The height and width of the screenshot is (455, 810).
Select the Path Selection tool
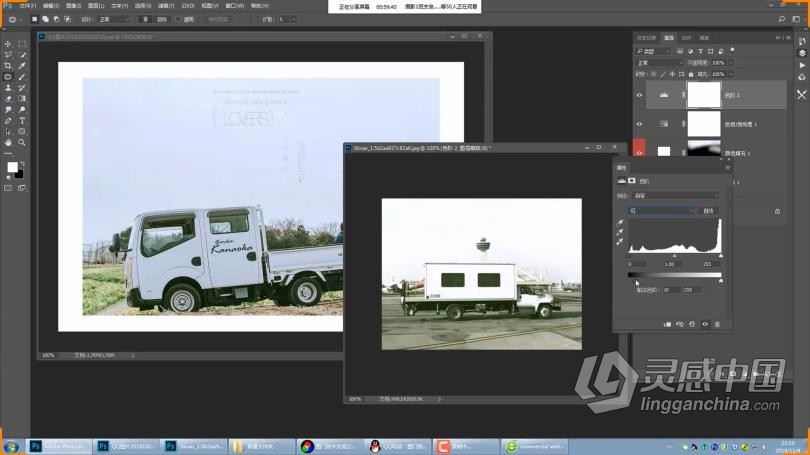click(8, 131)
